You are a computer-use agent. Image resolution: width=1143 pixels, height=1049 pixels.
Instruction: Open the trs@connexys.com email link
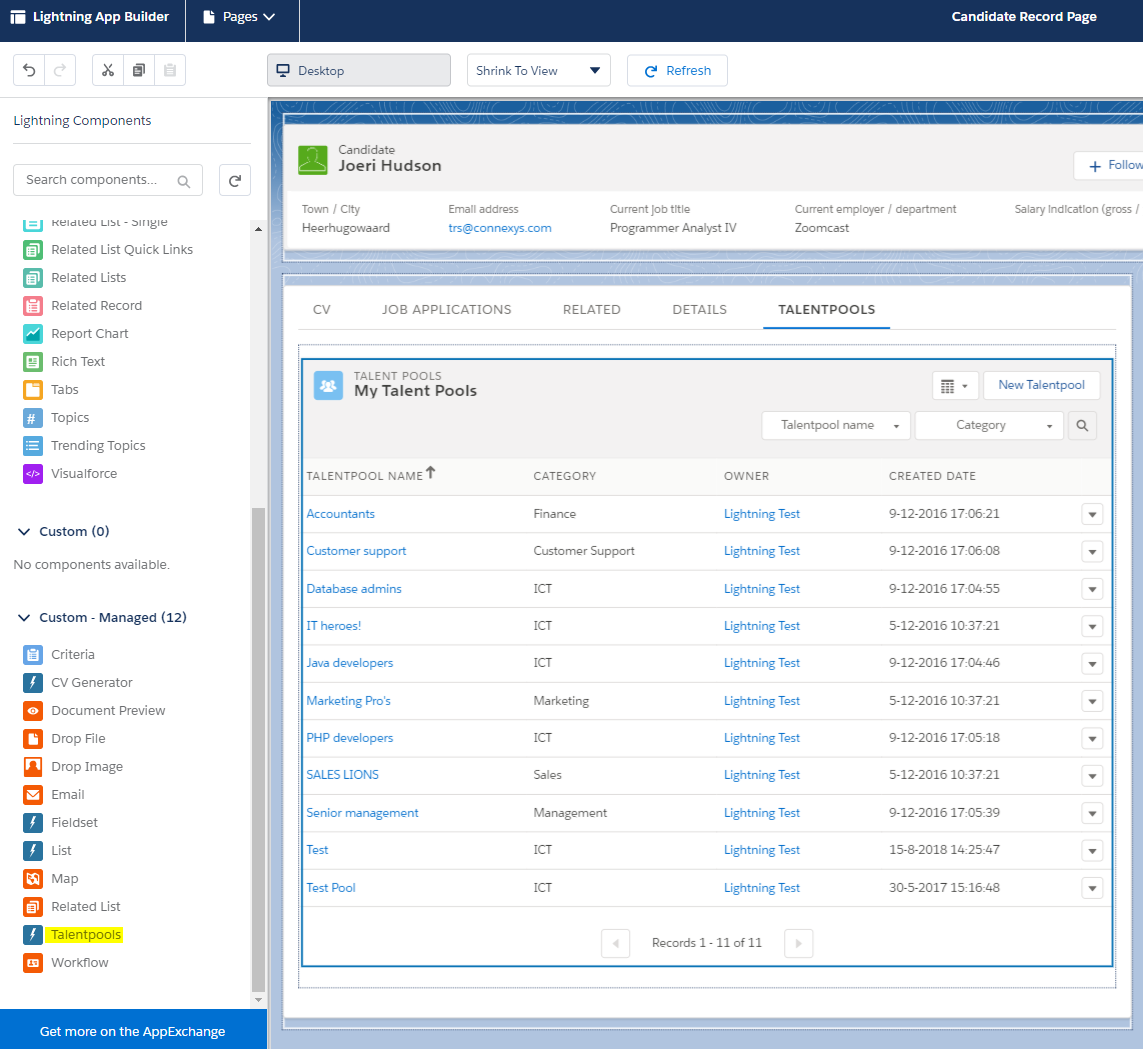tap(500, 228)
